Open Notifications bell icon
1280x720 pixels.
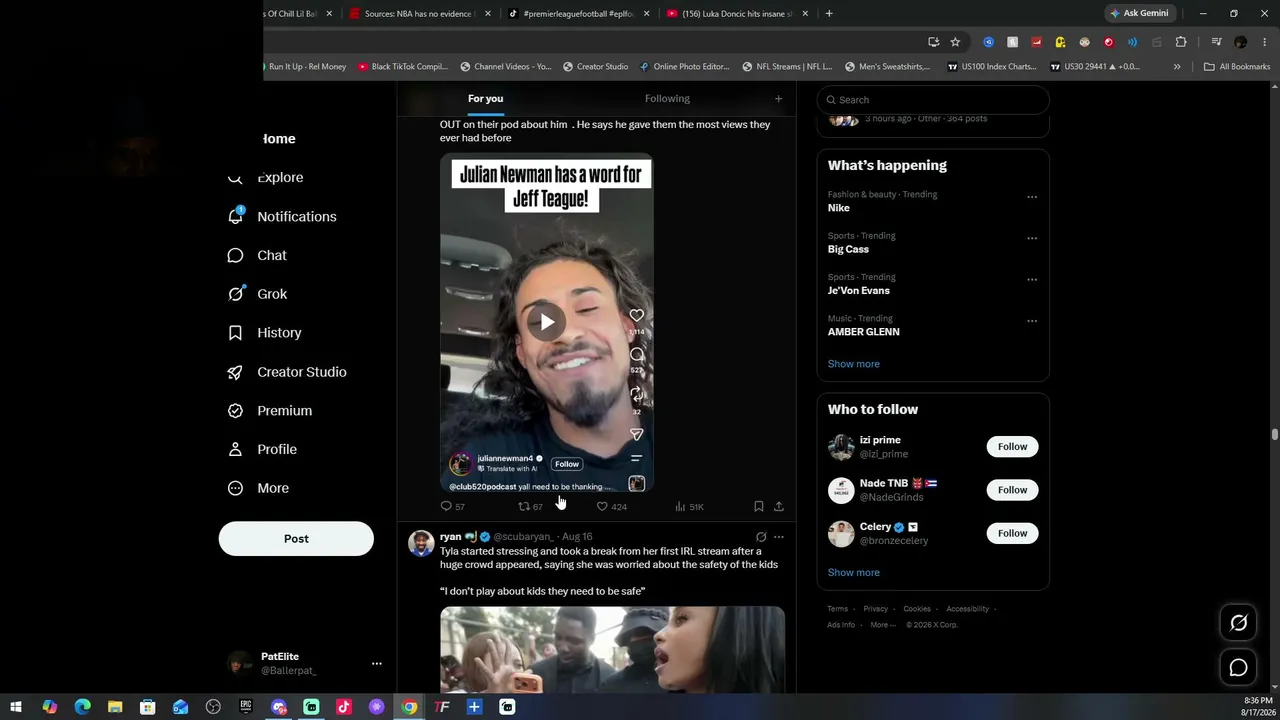point(235,216)
